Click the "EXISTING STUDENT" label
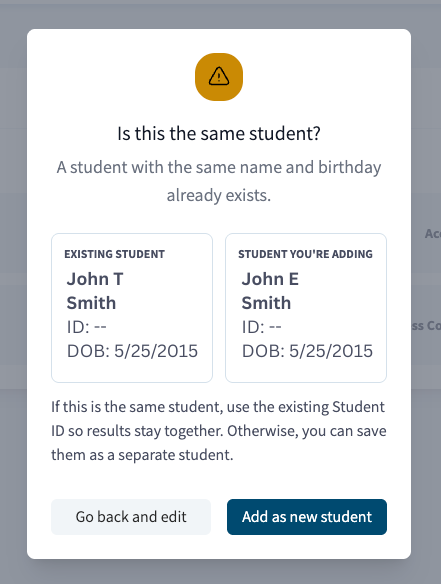 coord(114,254)
